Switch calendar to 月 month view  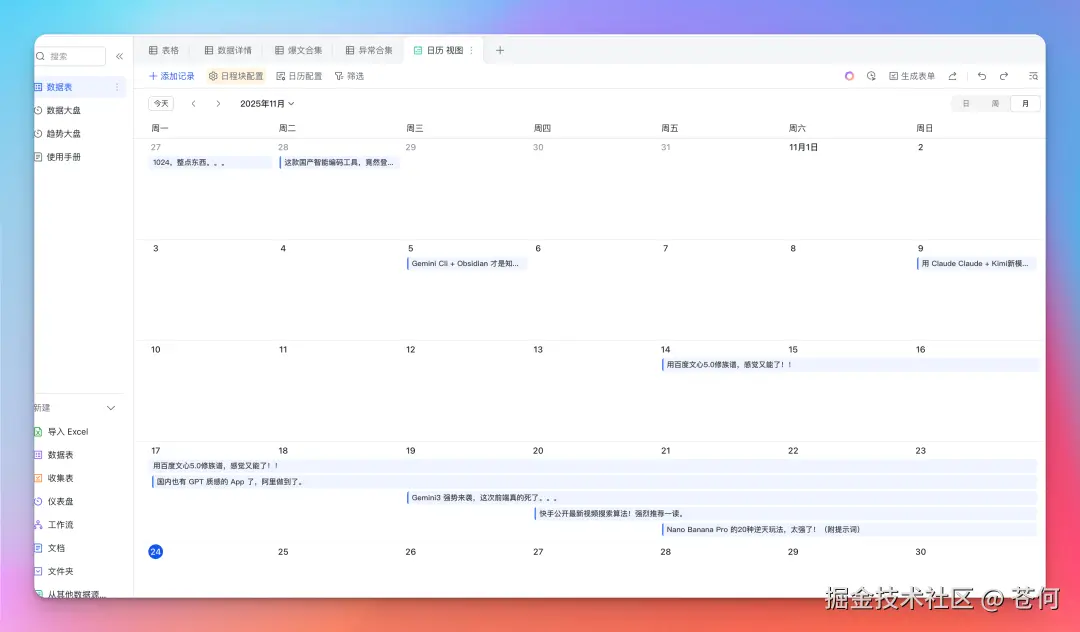pos(1025,103)
